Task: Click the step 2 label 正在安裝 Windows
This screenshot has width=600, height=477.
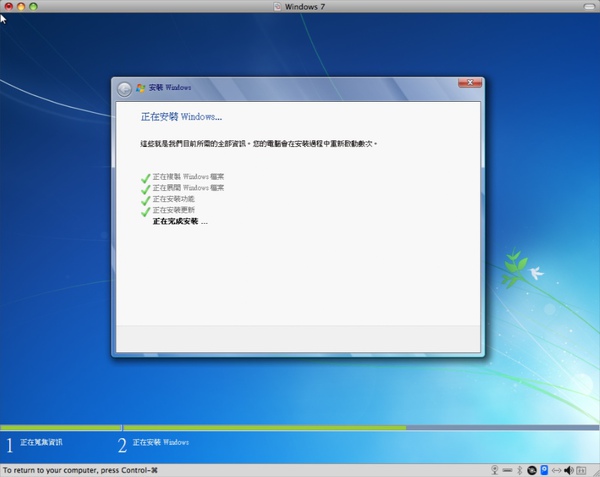Action: pos(161,442)
